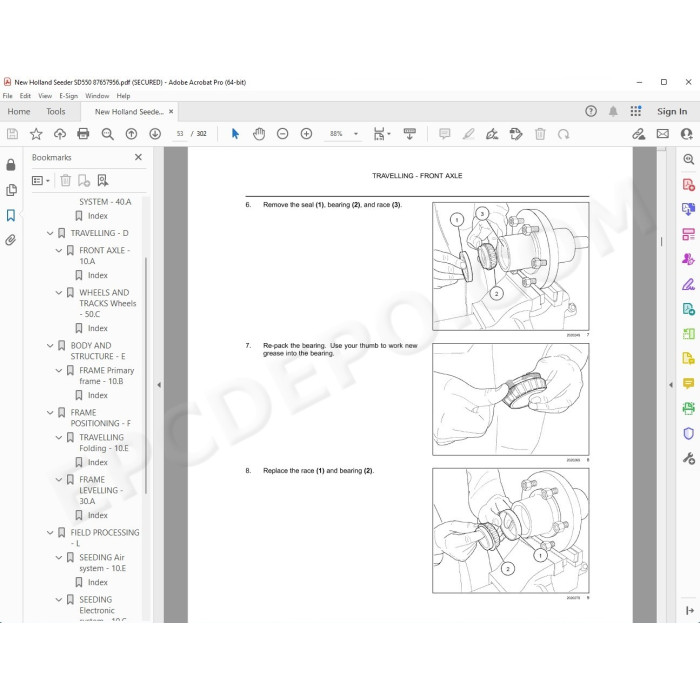Collapse WHEELS AND TRACKS Wheels bookmark
Image resolution: width=700 pixels, height=700 pixels.
[x=58, y=293]
